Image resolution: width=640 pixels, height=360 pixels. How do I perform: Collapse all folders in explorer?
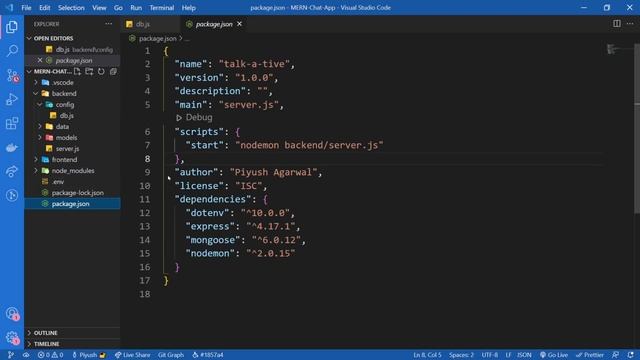[x=113, y=71]
